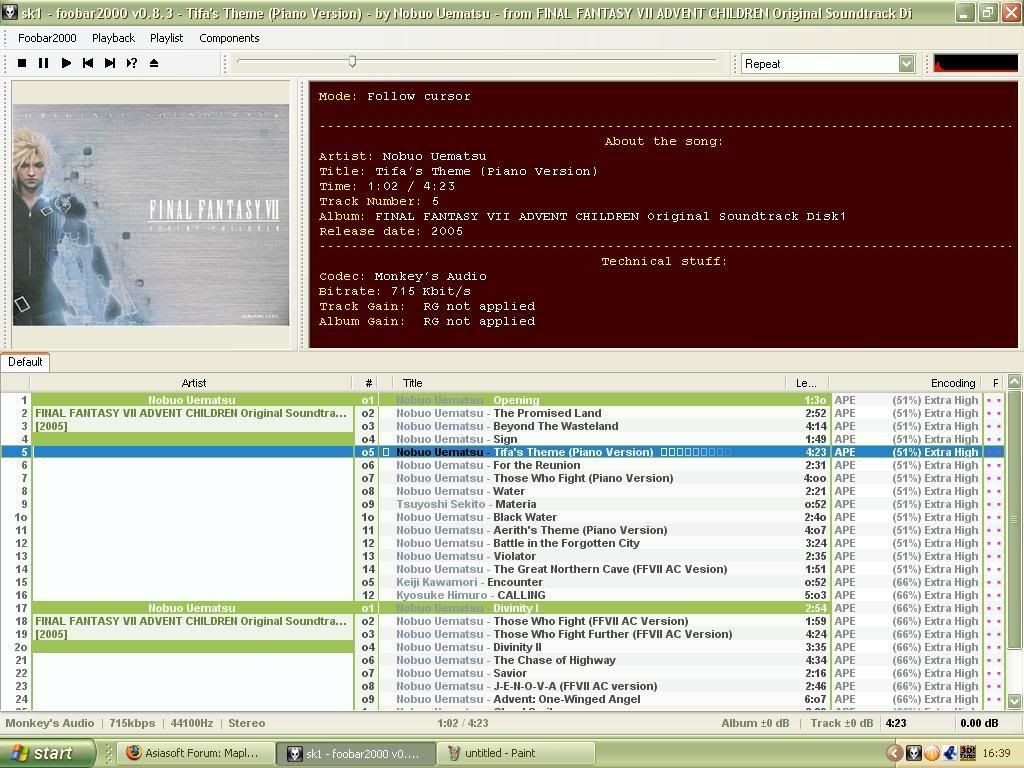The height and width of the screenshot is (768, 1024).
Task: Play a random track
Action: [x=132, y=63]
